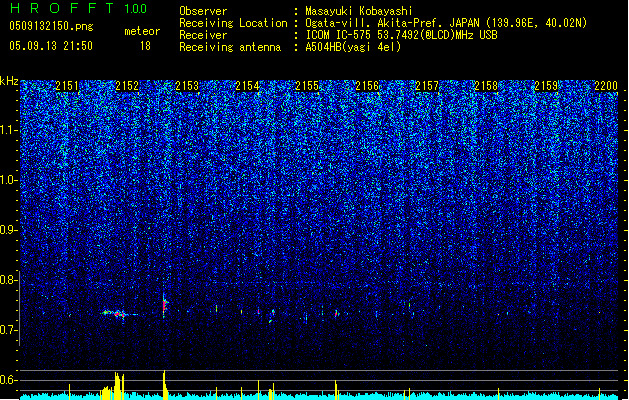This screenshot has width=629, height=400.
Task: Click the 0.7 kHz axis label
Action: [x=9, y=330]
